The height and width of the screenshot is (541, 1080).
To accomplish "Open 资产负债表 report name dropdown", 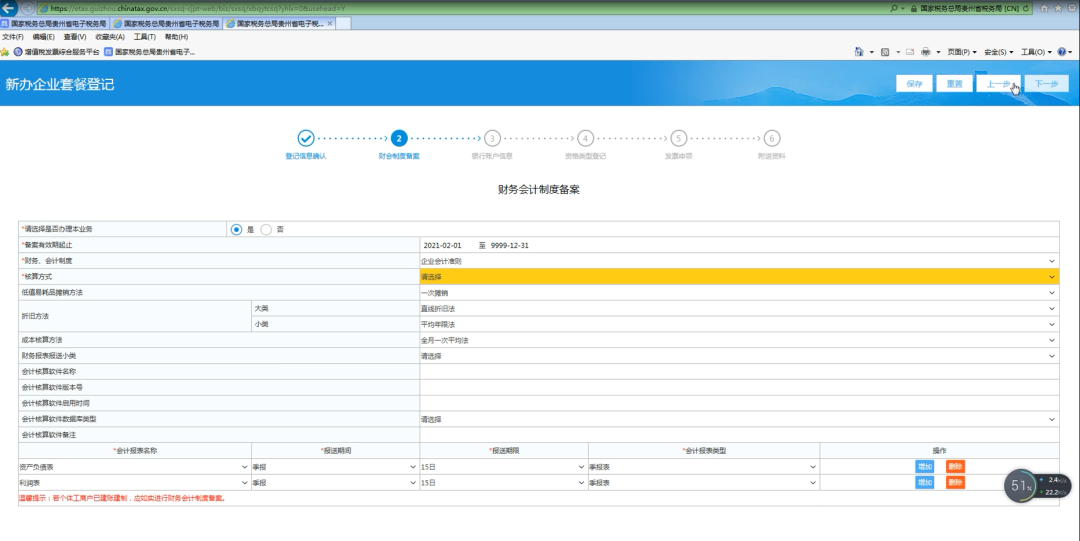I will point(134,467).
